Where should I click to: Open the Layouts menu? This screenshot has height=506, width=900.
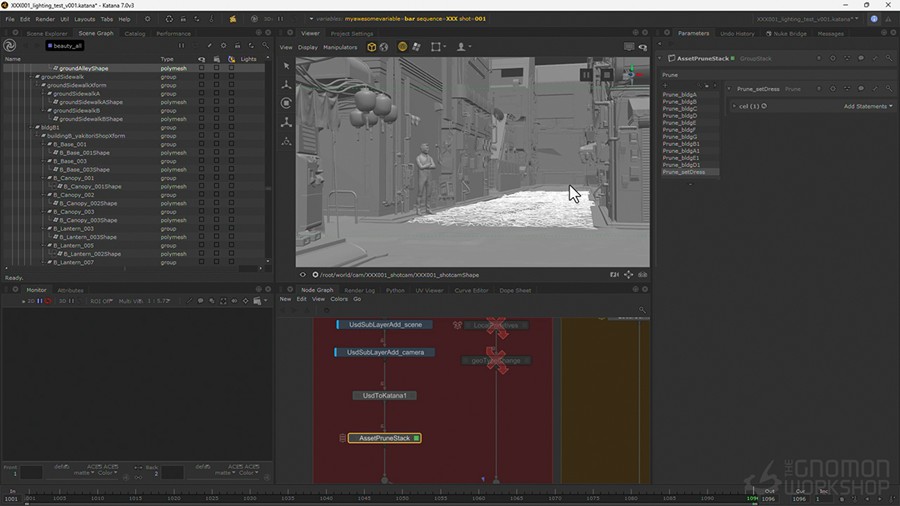[x=84, y=19]
